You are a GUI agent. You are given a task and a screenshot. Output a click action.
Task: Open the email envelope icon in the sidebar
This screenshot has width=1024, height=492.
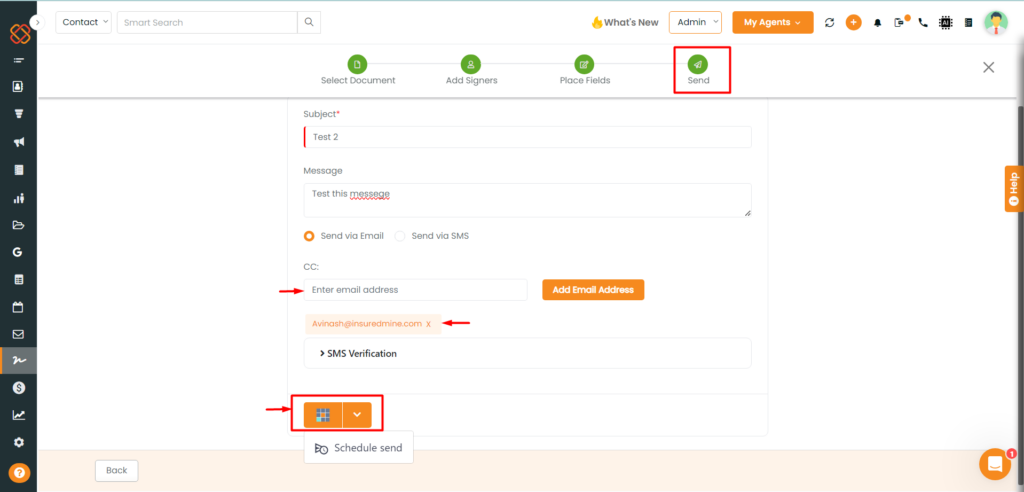(x=18, y=334)
